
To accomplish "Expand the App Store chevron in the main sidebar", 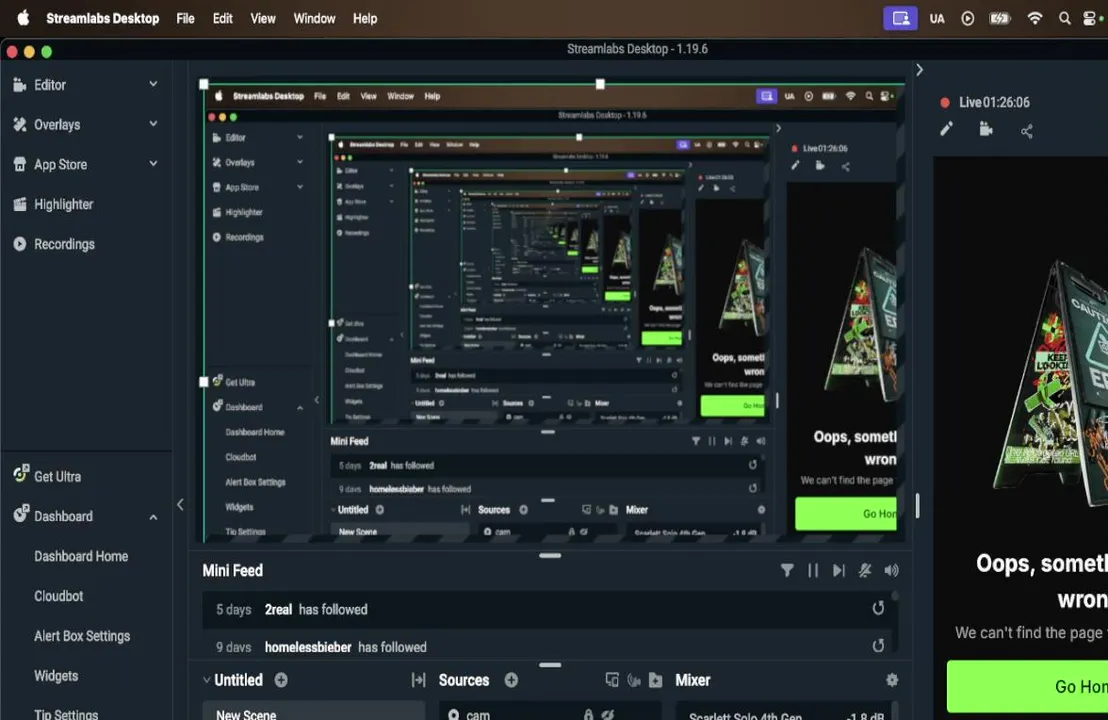I will pos(153,163).
